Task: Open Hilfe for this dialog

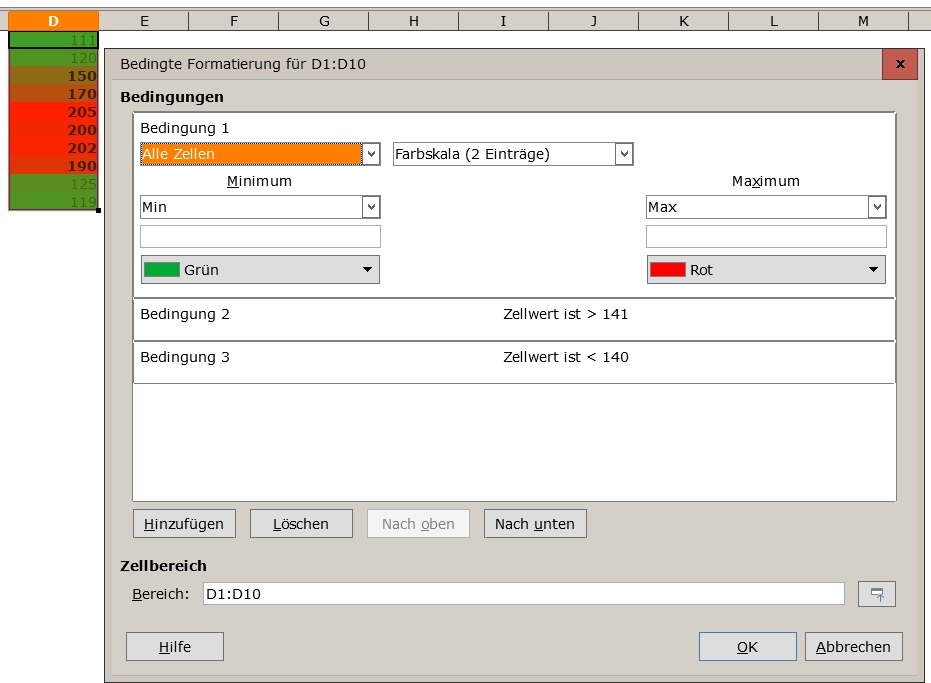Action: click(x=174, y=647)
